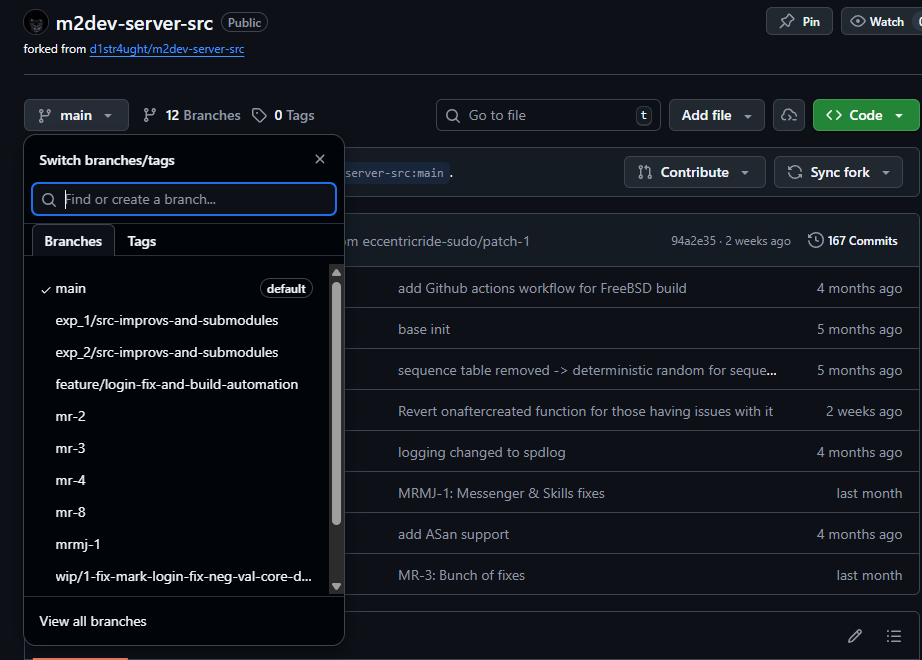This screenshot has height=660, width=922.
Task: Click the repository owner avatar icon
Action: [35, 23]
